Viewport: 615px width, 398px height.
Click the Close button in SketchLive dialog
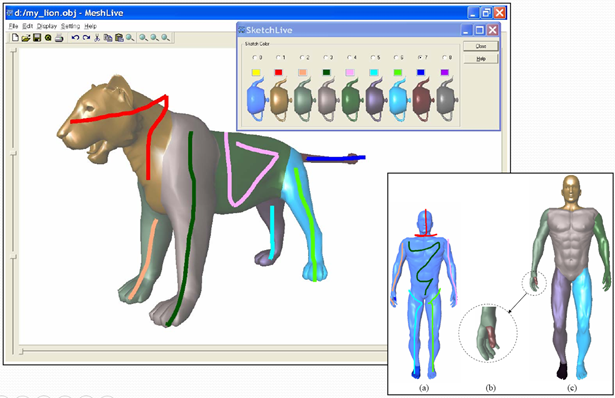click(481, 46)
